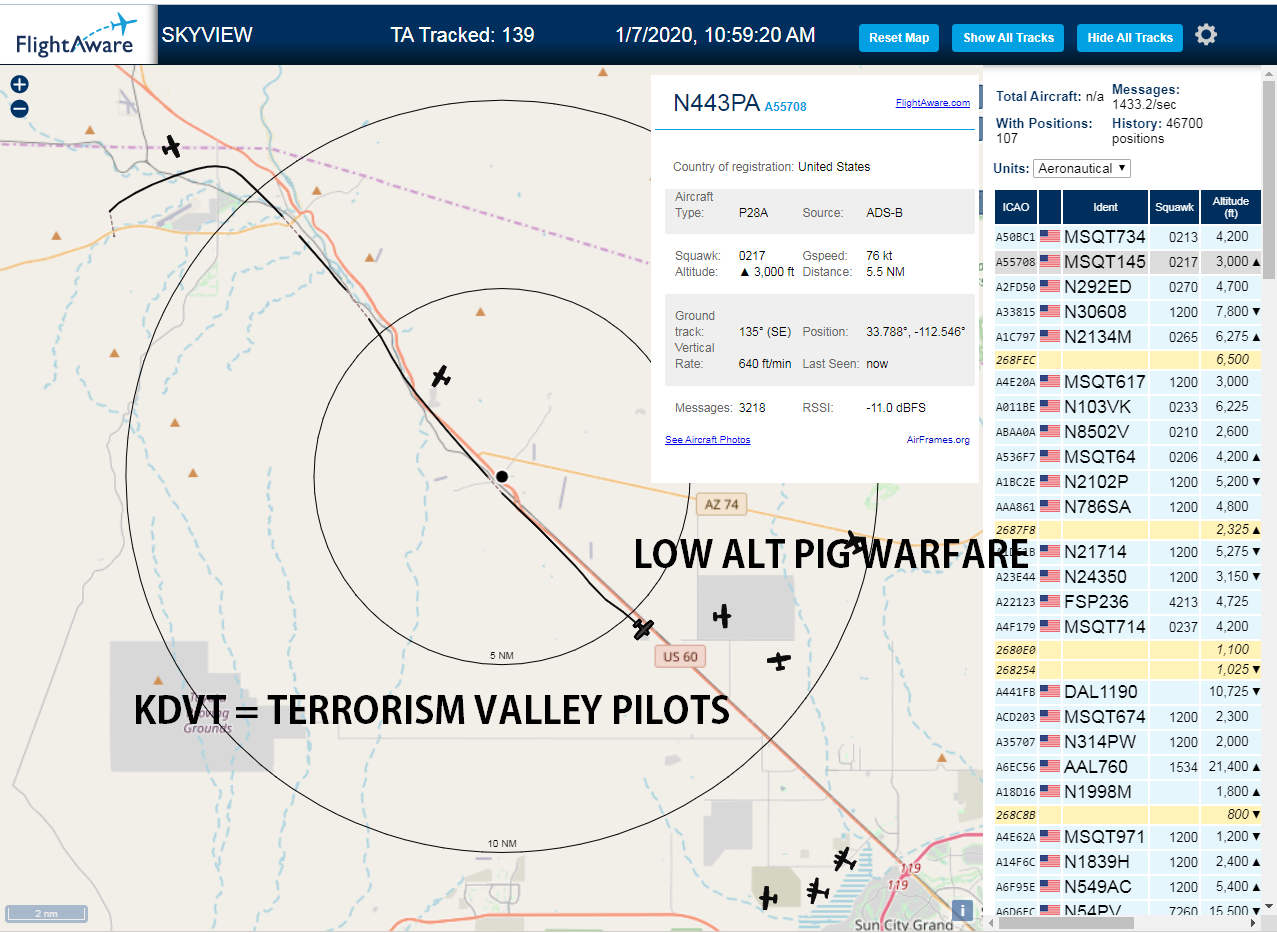Select the N2102P aircraft row

coord(1128,482)
